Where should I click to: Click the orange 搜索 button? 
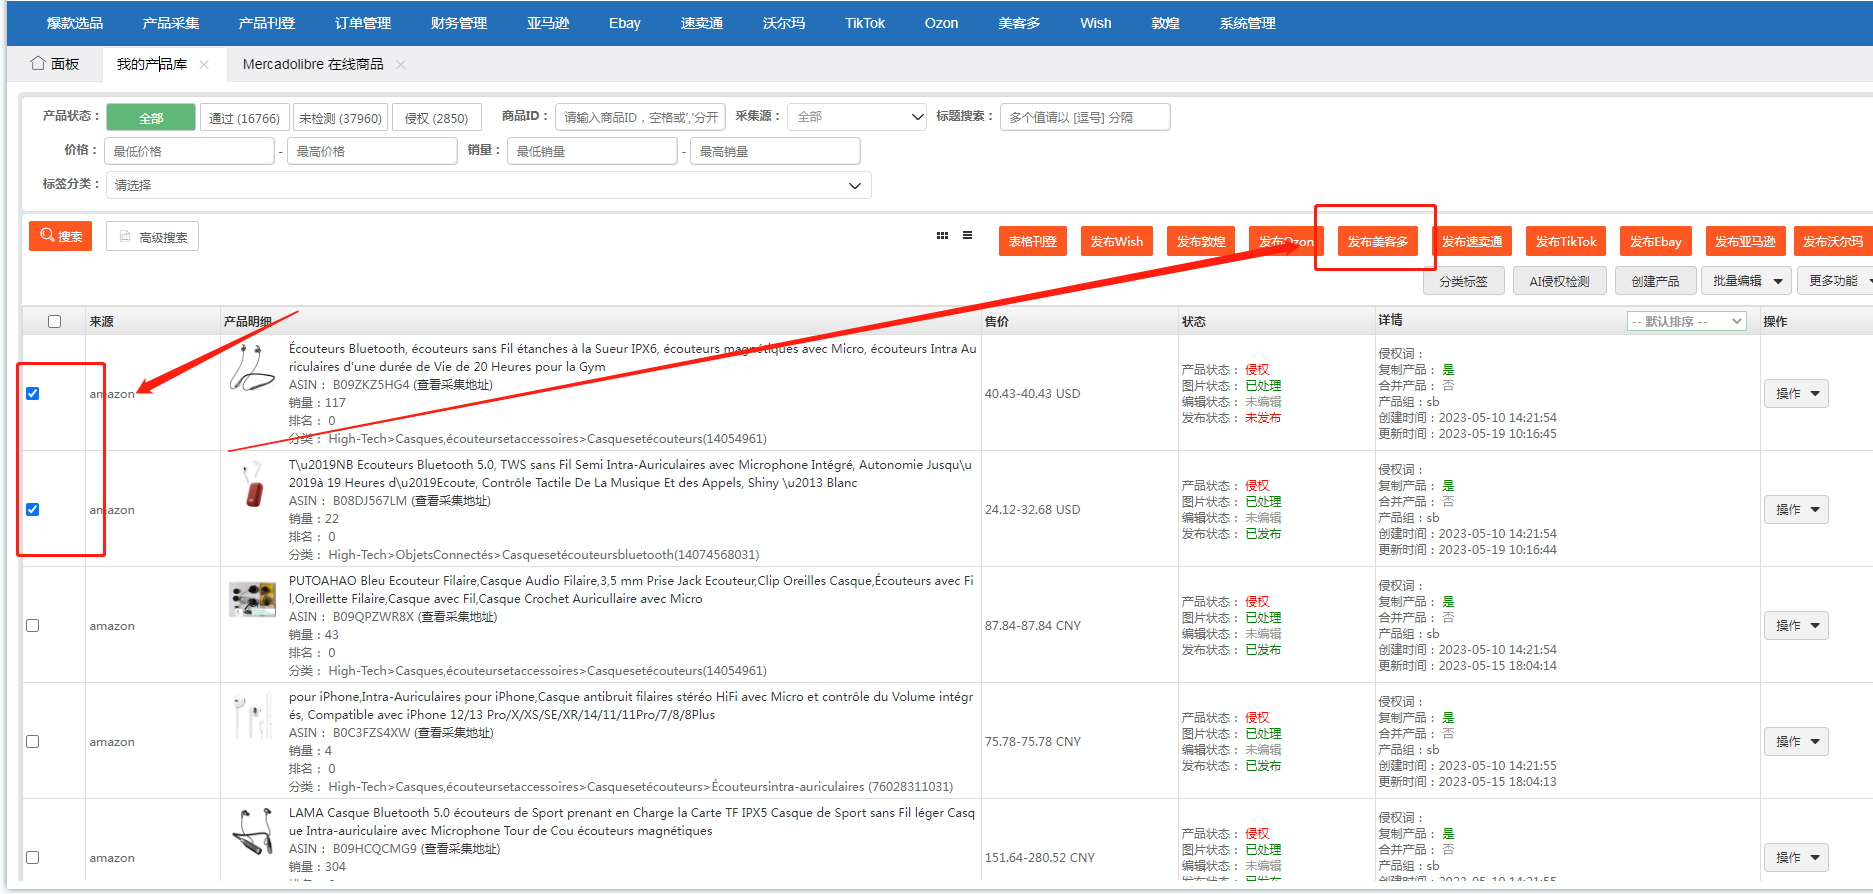click(x=61, y=236)
